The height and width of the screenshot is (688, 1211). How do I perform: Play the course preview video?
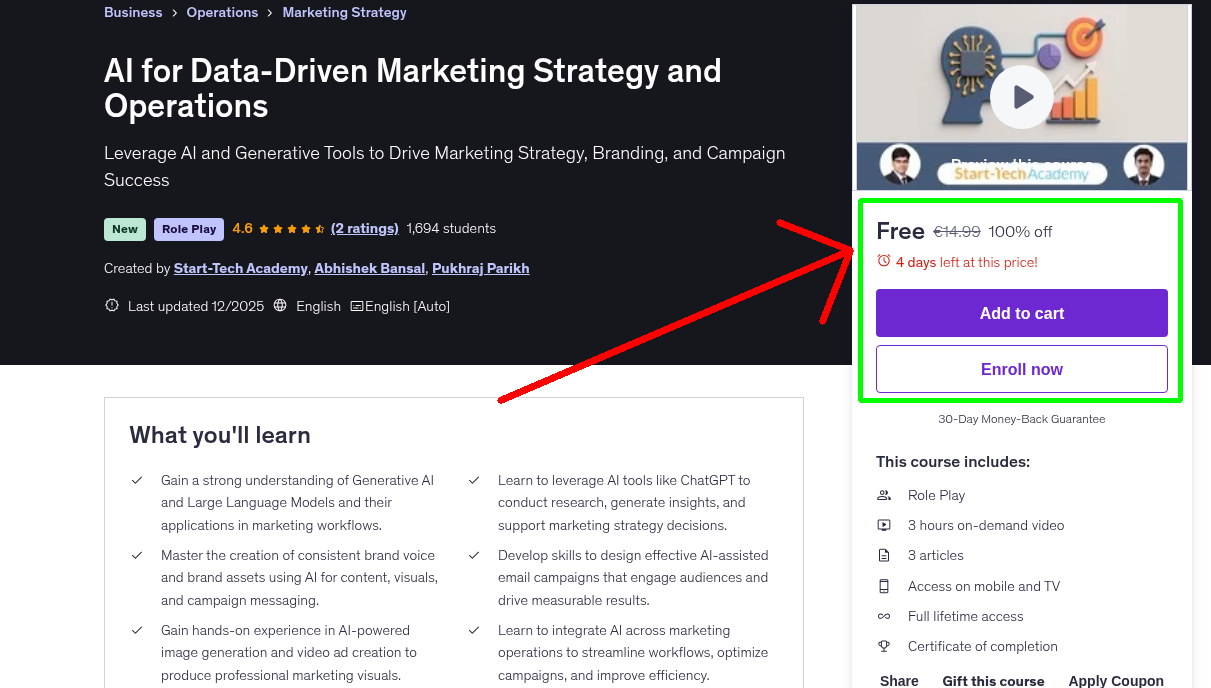coord(1021,96)
